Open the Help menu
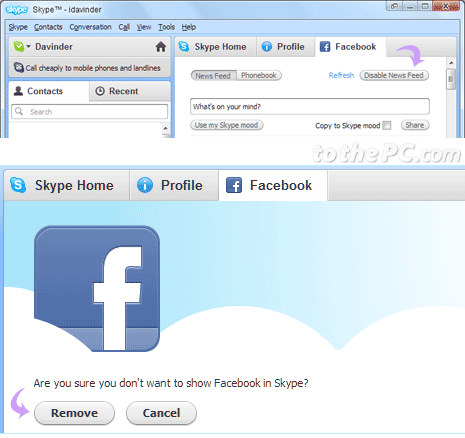The height and width of the screenshot is (438, 465). click(x=189, y=27)
